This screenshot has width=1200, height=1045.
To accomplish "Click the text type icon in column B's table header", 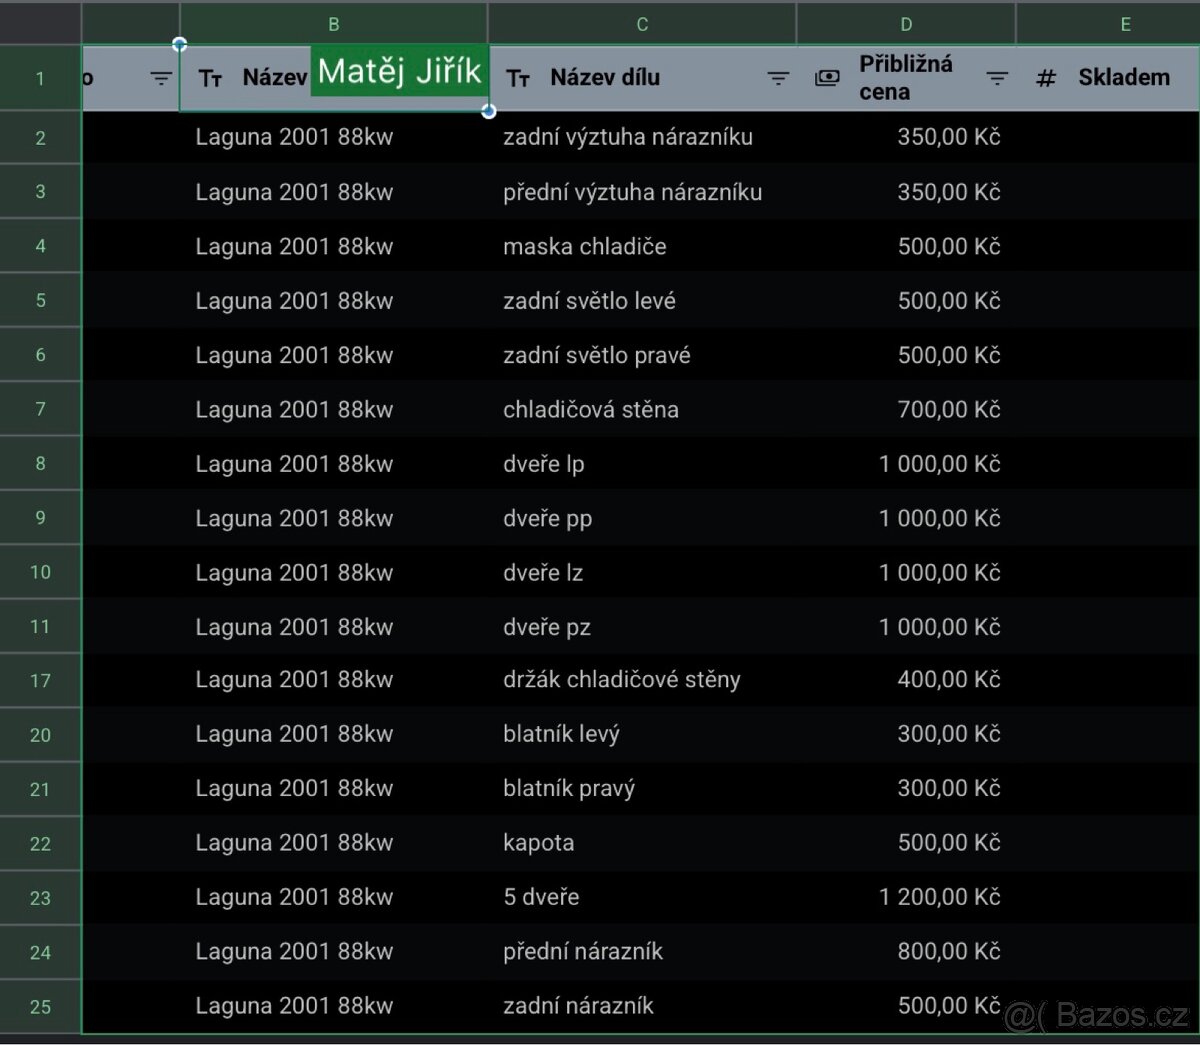I will pos(210,78).
